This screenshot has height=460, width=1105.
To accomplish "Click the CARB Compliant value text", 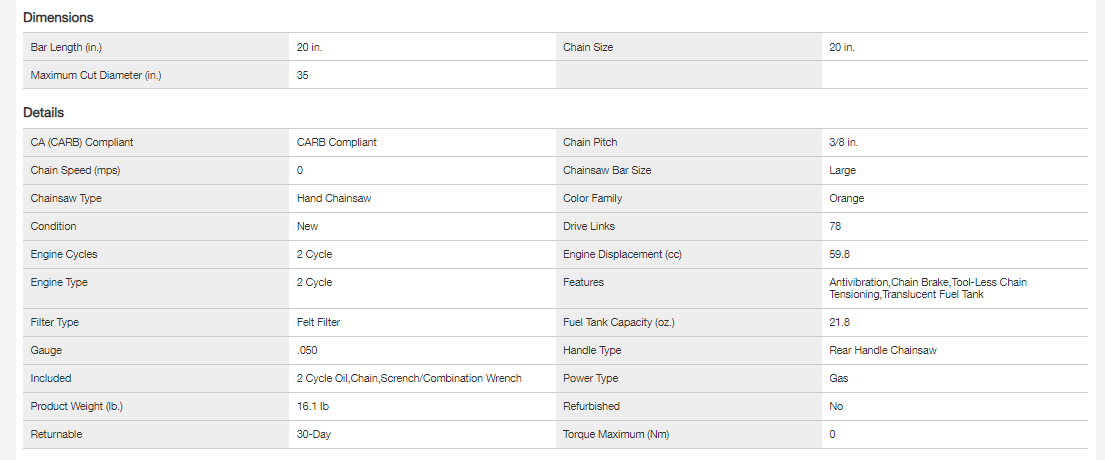I will [x=337, y=142].
